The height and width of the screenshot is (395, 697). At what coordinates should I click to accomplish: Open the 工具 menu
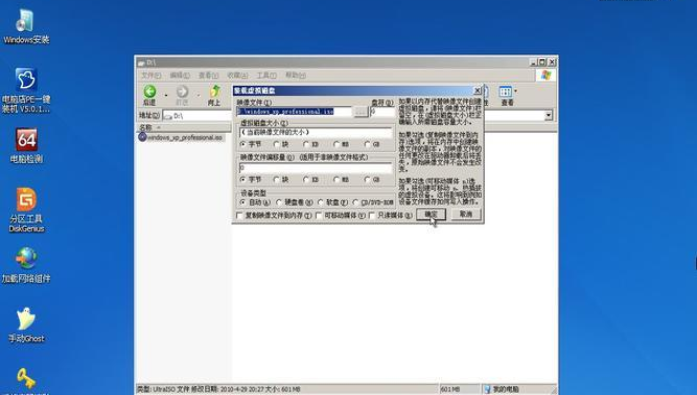point(266,75)
